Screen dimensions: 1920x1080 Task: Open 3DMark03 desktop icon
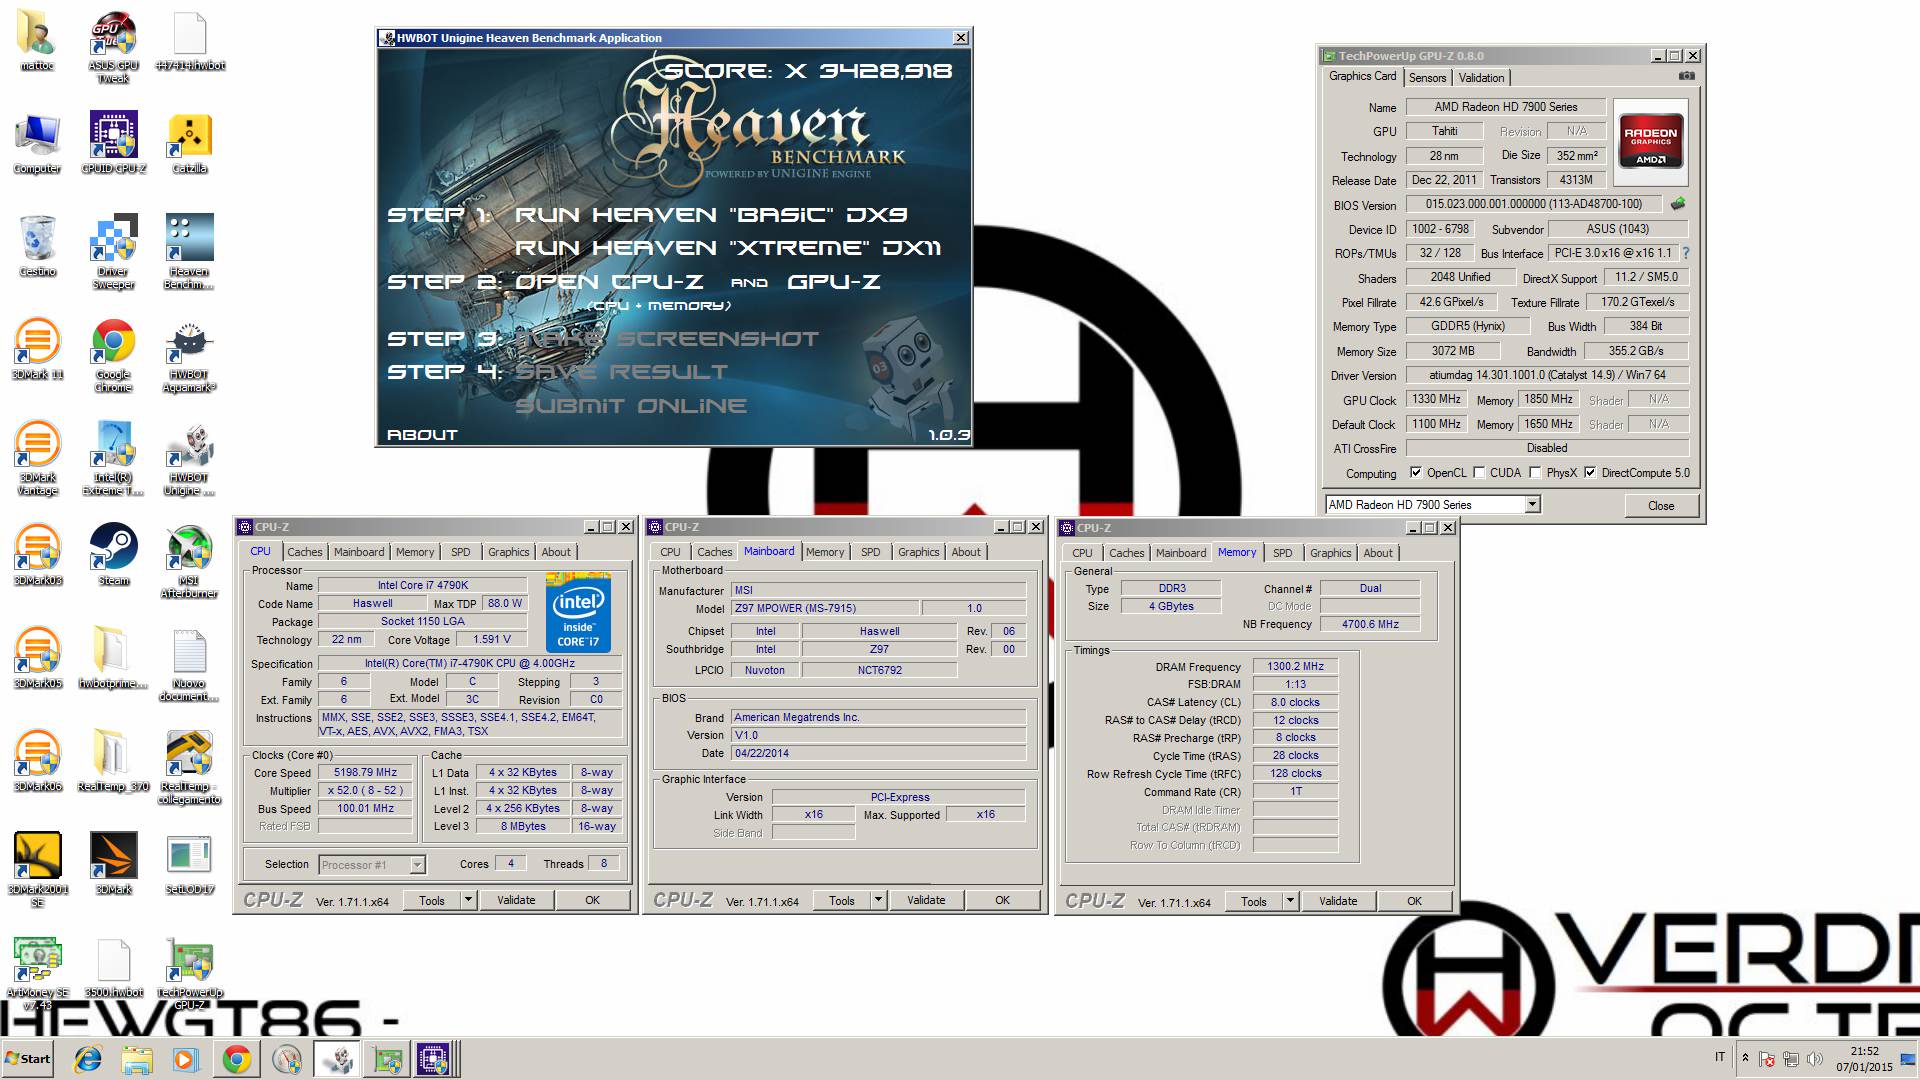[37, 555]
